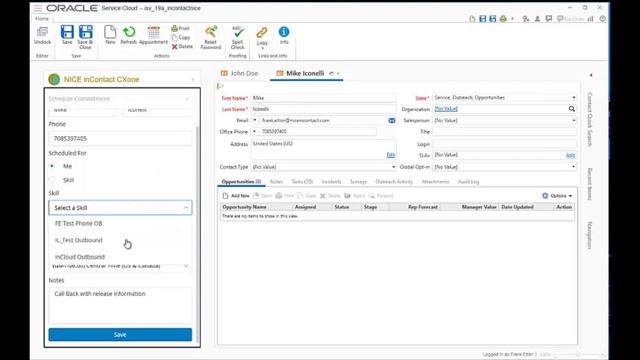Switch to the Surveys tab
This screenshot has width=640, height=360.
pos(358,182)
